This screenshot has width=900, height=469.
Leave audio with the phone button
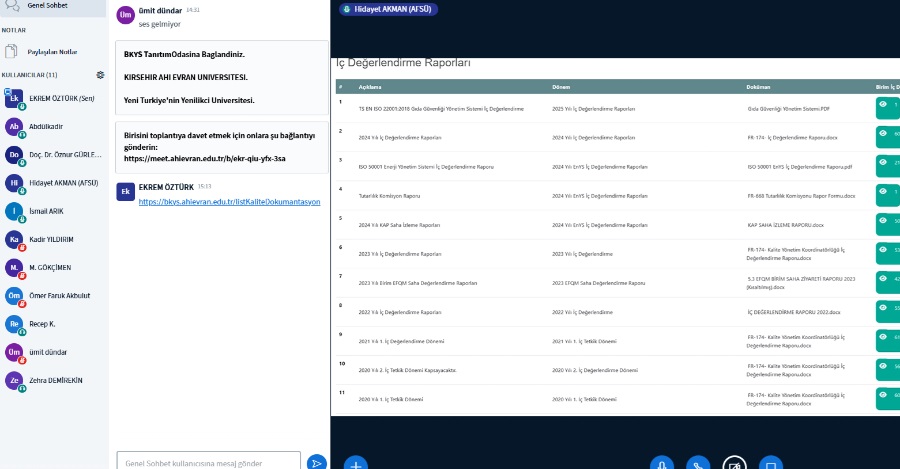[x=698, y=464]
